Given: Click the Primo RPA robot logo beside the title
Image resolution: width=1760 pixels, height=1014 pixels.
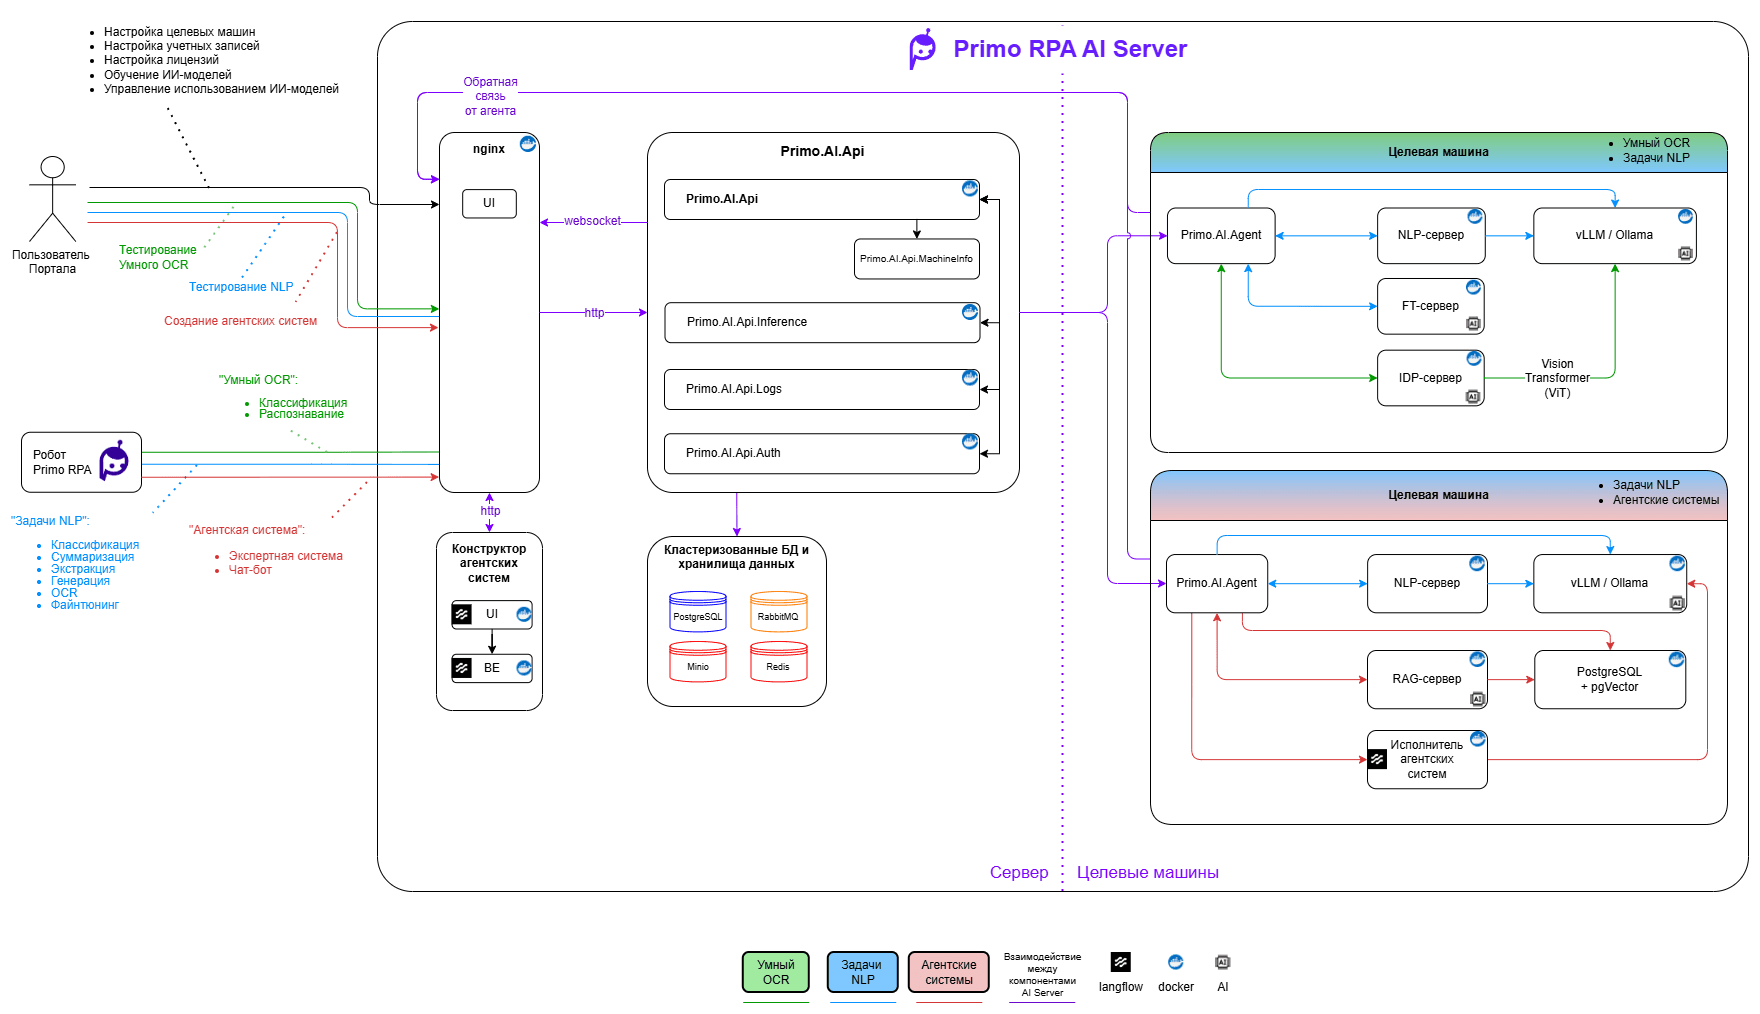Looking at the screenshot, I should (922, 49).
